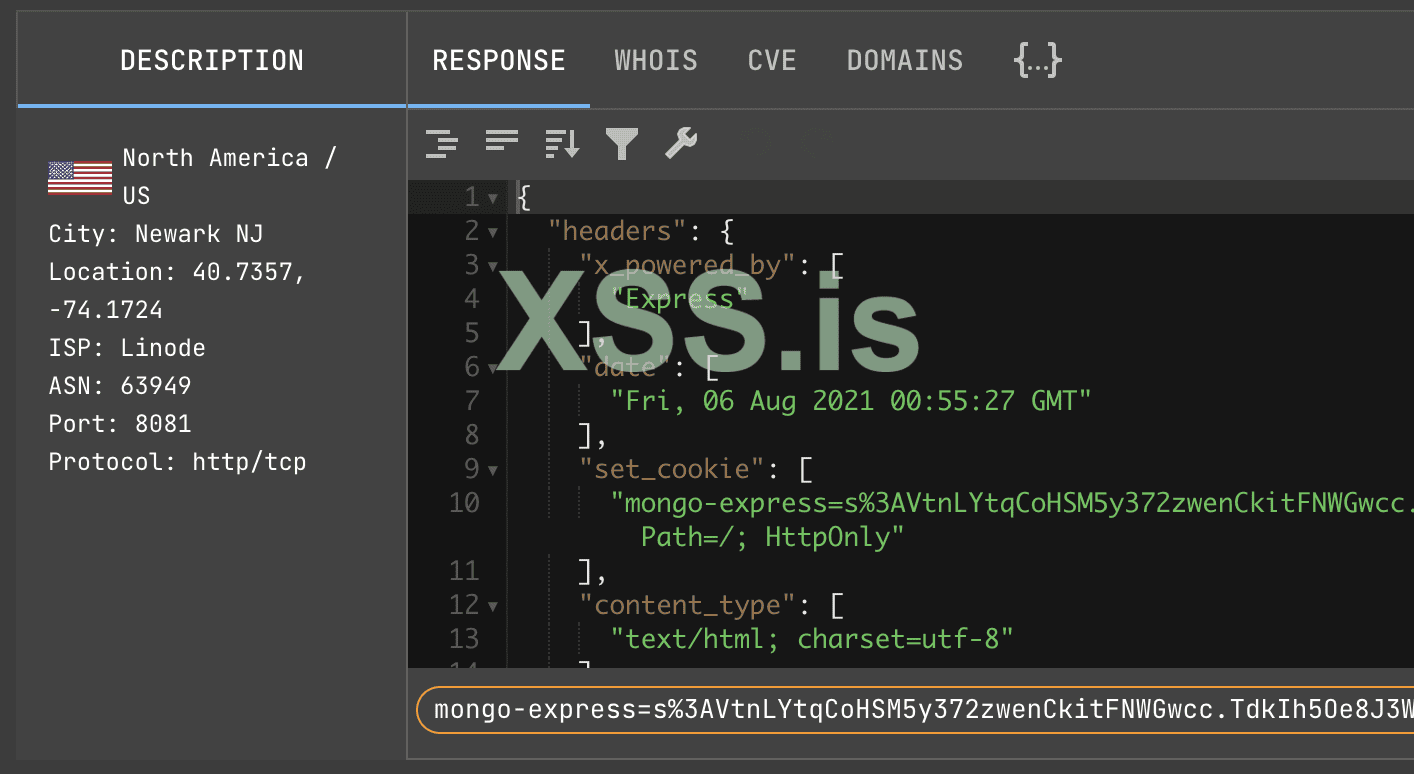Click the "Location: 40.7357," text
The image size is (1414, 774).
pos(177,272)
